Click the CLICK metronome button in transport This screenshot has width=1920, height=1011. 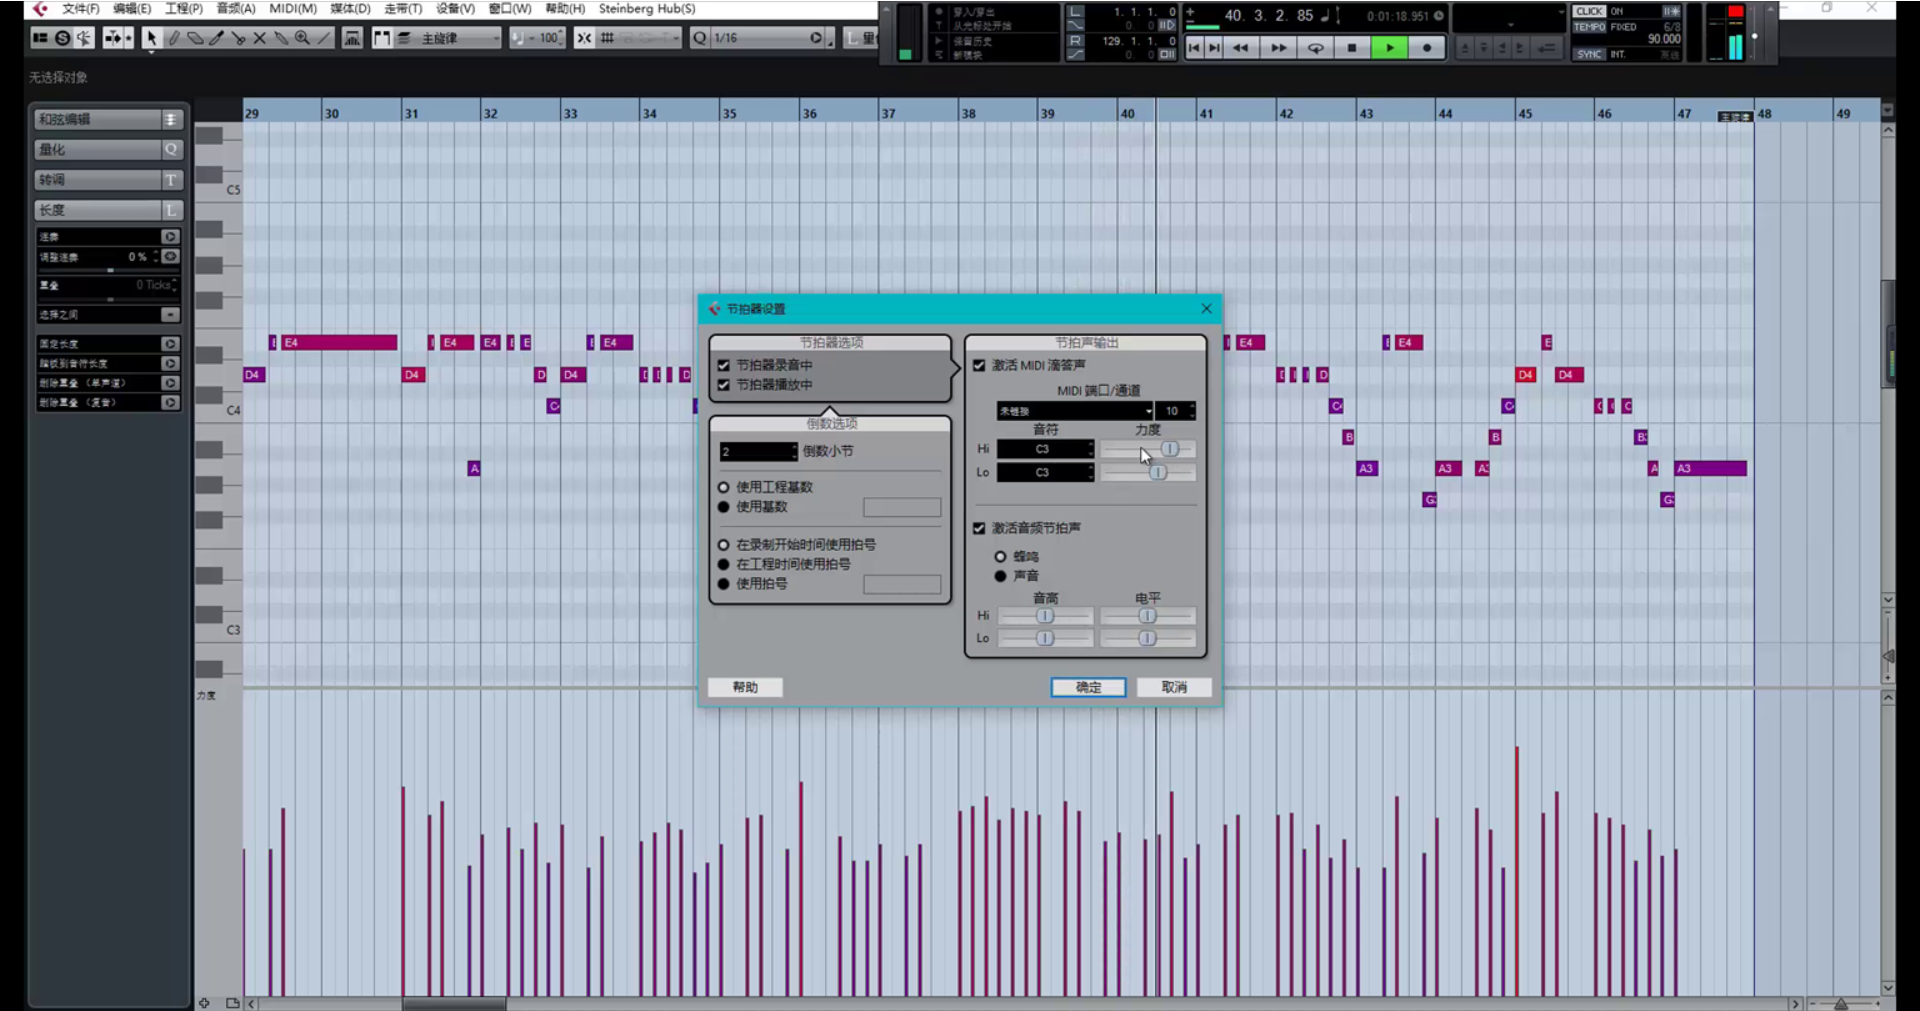pyautogui.click(x=1589, y=12)
